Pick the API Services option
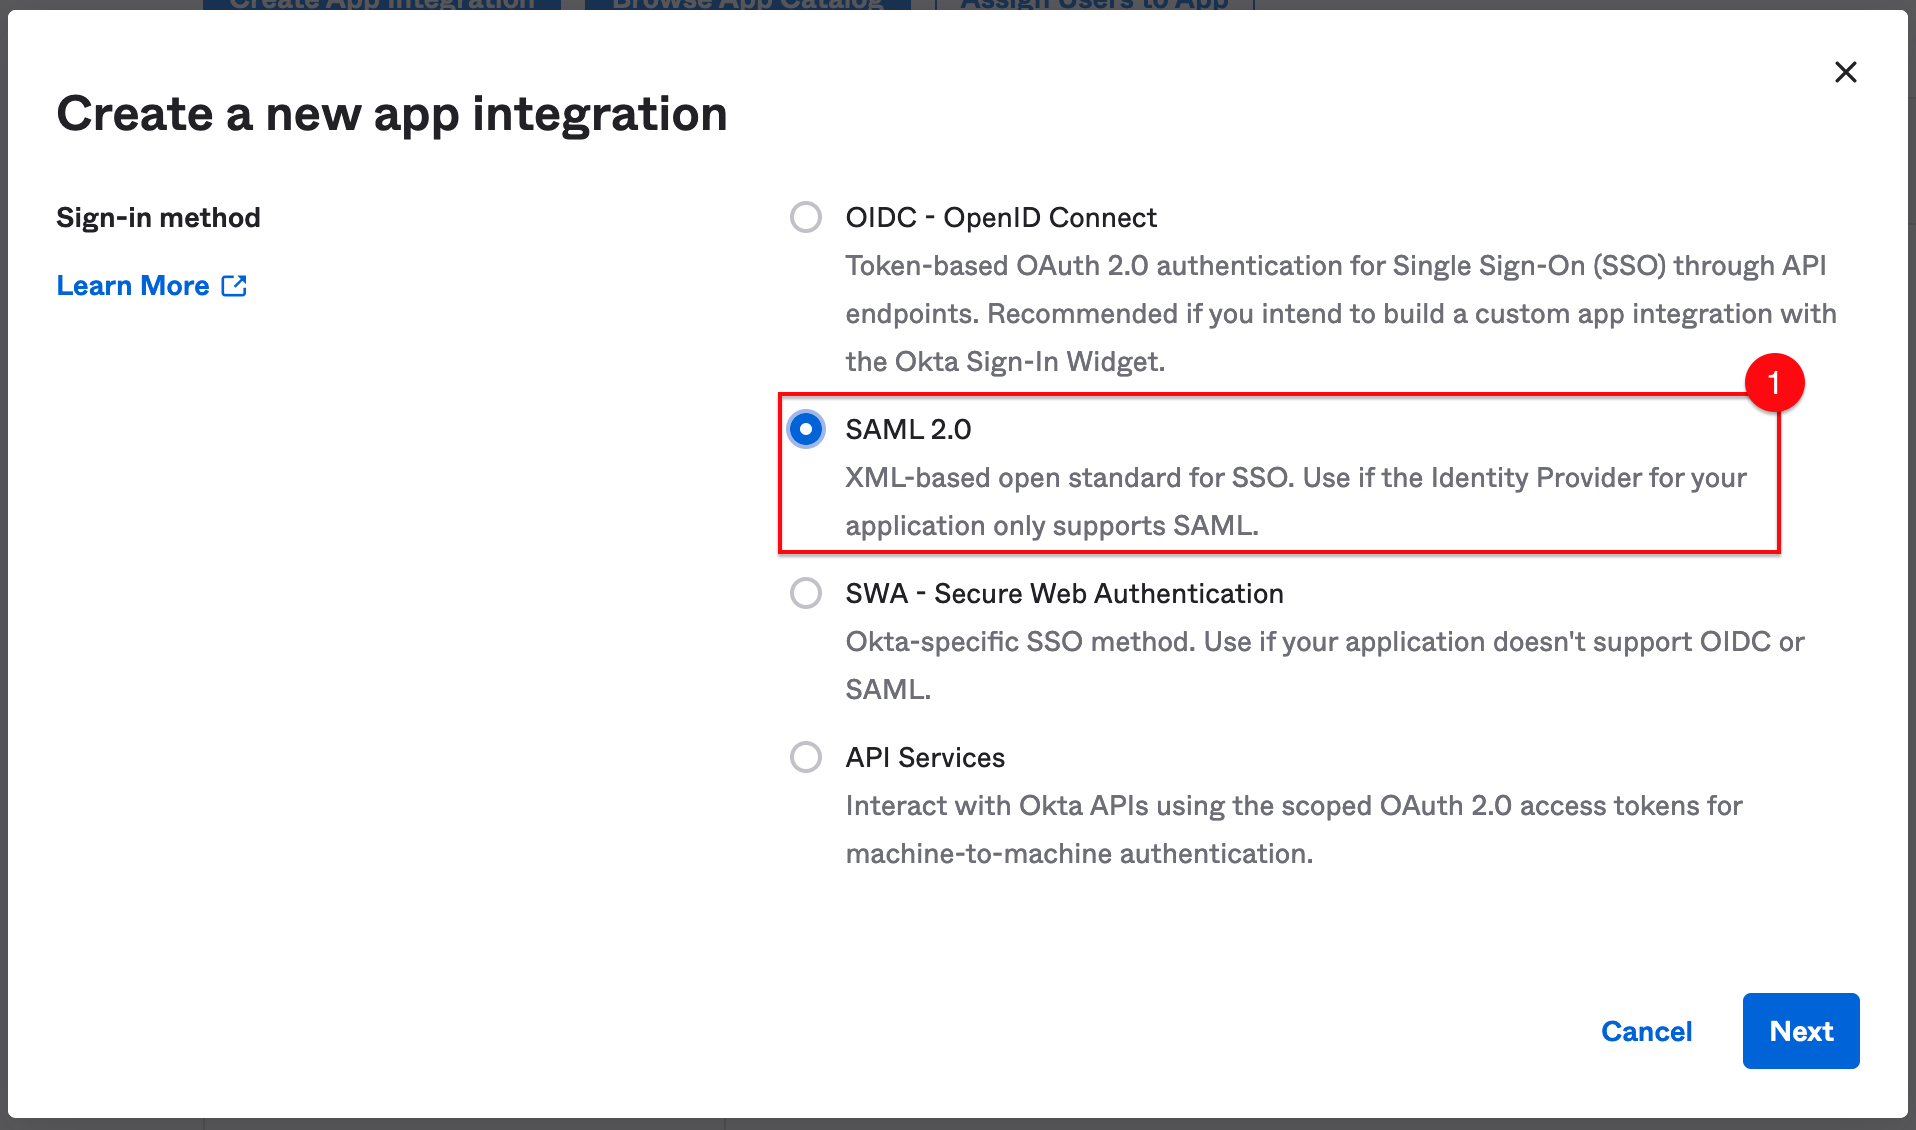This screenshot has height=1130, width=1916. (x=805, y=757)
